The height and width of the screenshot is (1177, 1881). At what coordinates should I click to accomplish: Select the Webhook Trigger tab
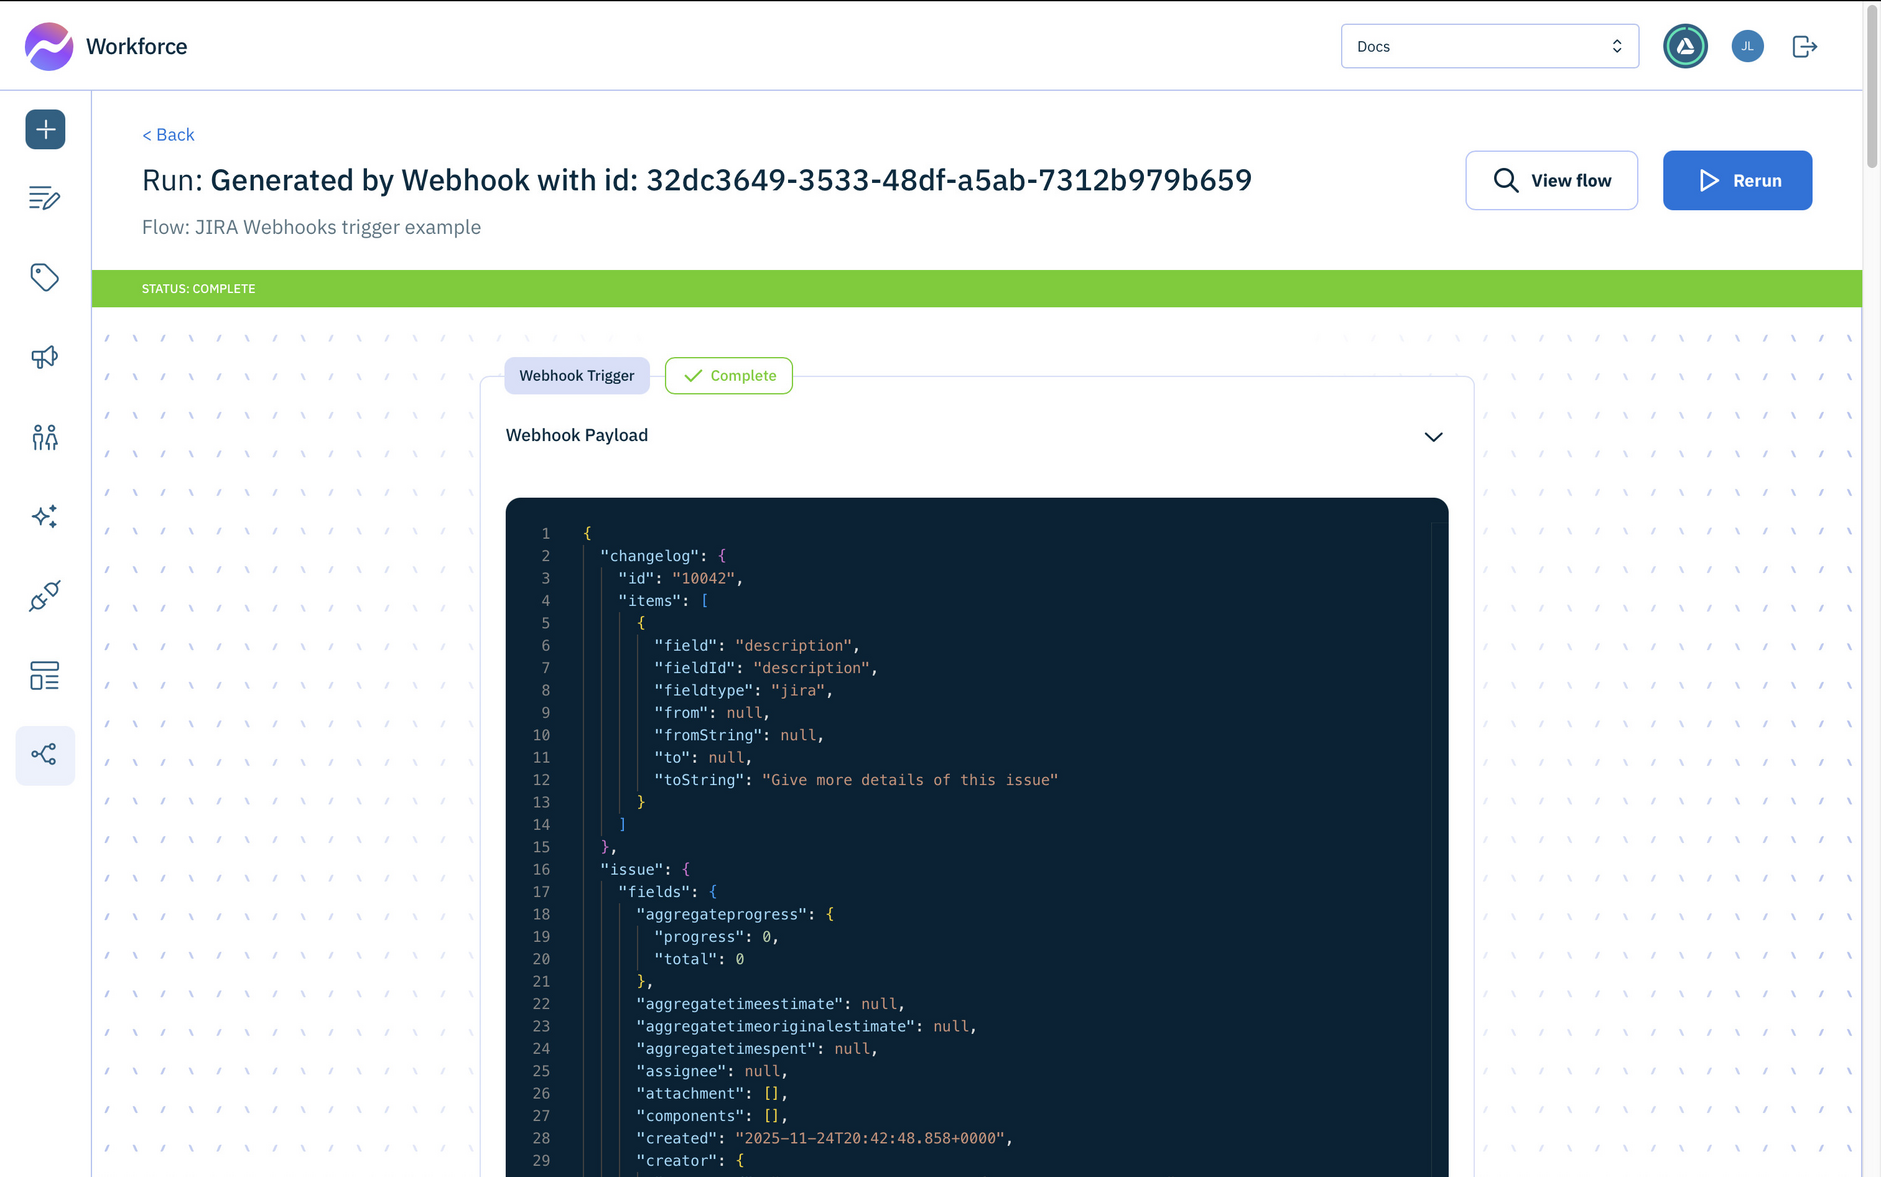click(576, 375)
